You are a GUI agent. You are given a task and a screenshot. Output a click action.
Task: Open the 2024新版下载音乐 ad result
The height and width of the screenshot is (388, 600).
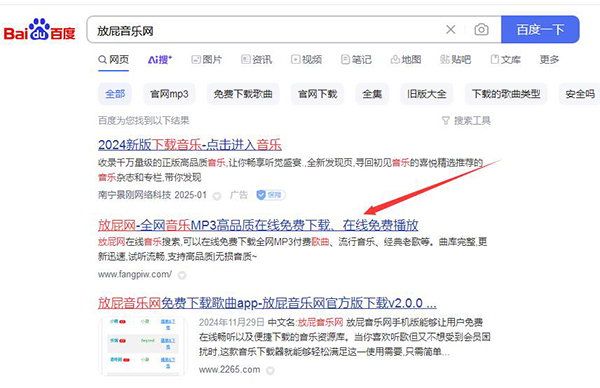pyautogui.click(x=190, y=145)
